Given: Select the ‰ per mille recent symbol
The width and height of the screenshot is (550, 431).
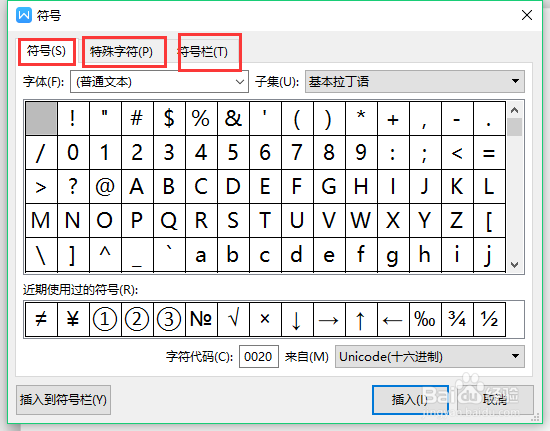Looking at the screenshot, I should [x=425, y=319].
